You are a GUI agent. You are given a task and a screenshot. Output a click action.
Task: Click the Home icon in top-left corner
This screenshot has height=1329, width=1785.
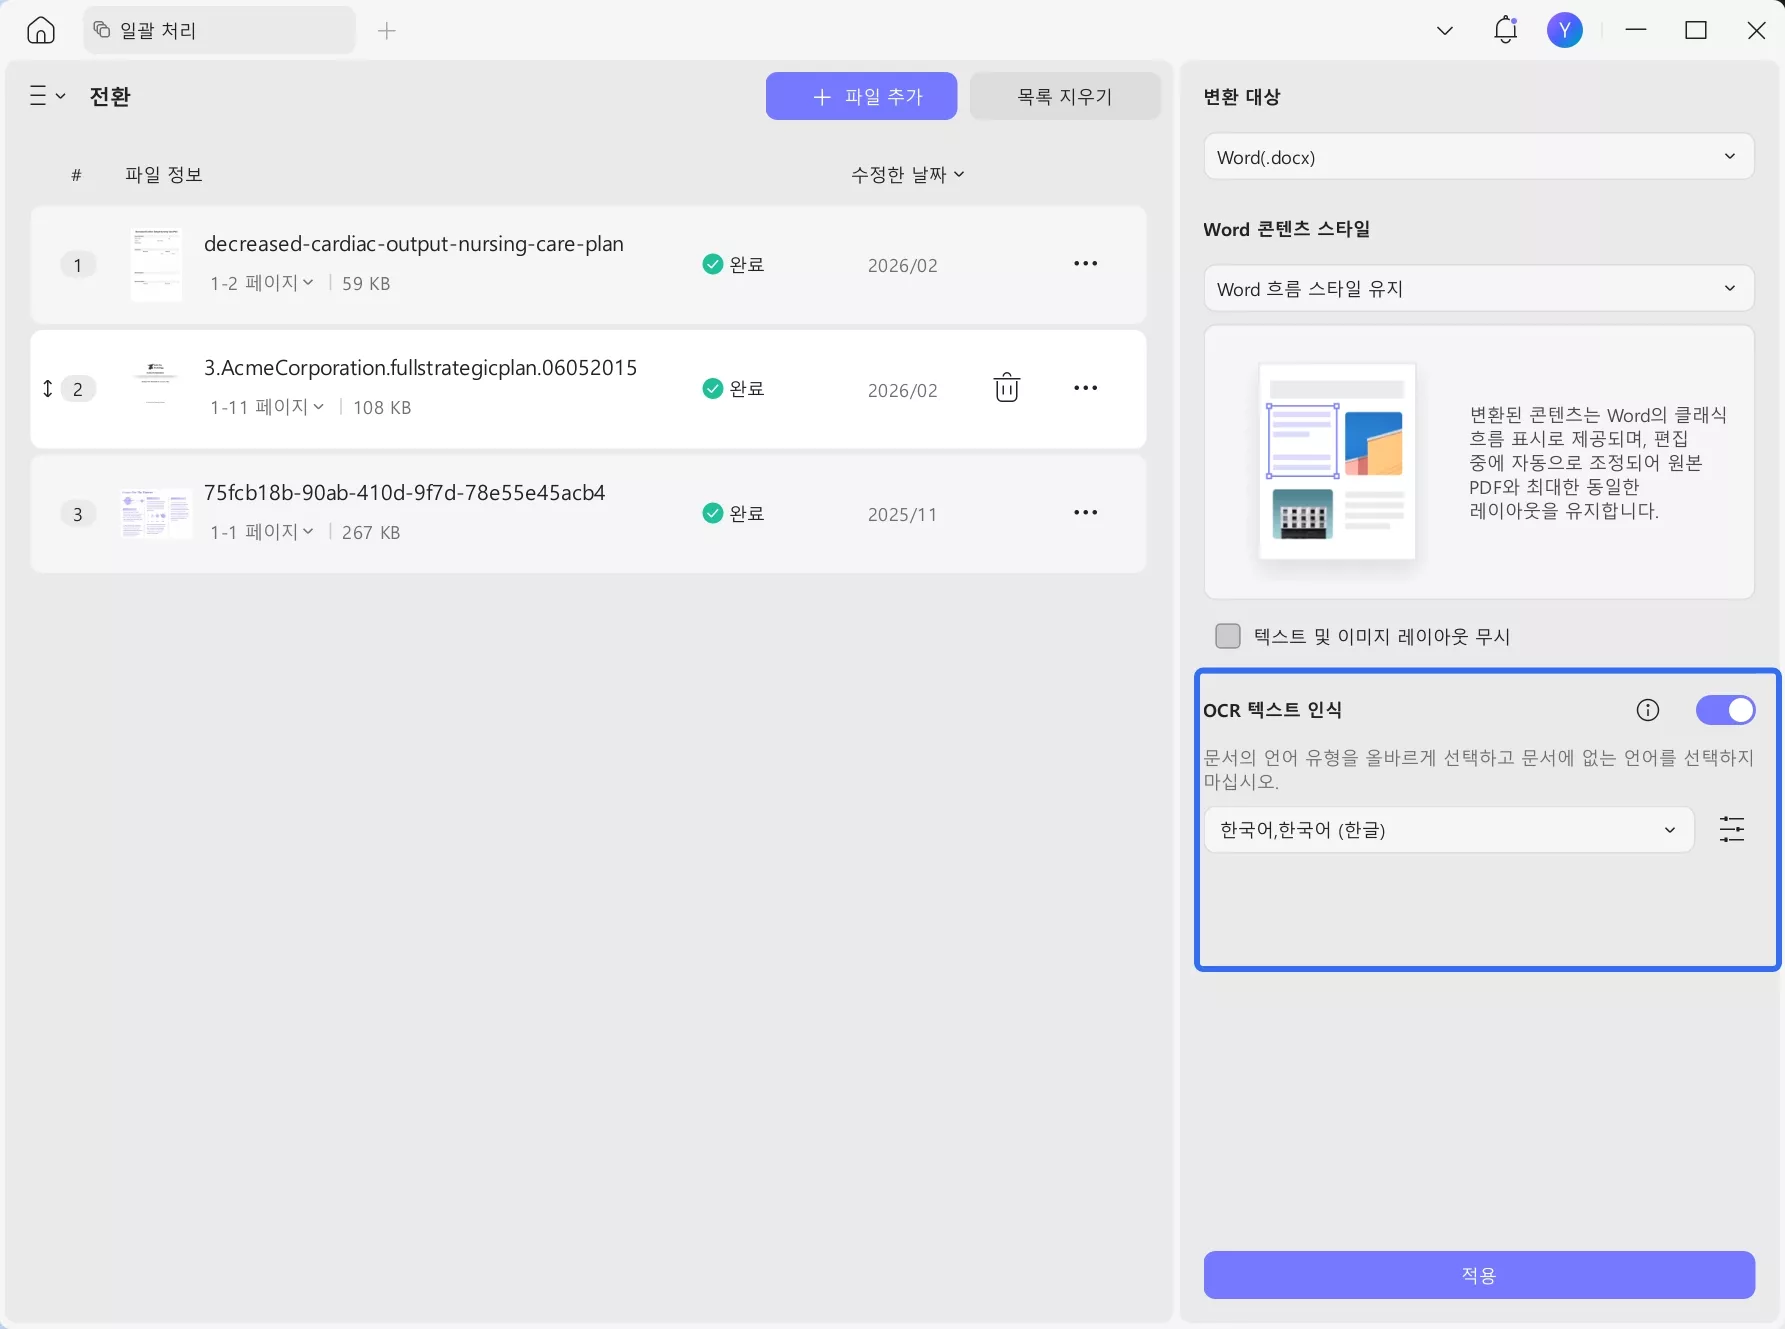pyautogui.click(x=40, y=30)
